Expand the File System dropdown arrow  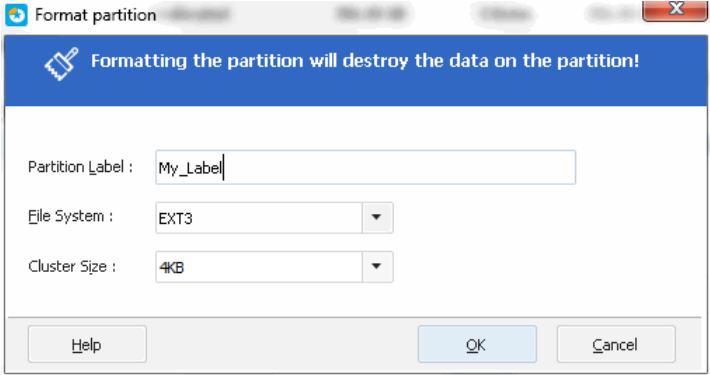coord(377,218)
